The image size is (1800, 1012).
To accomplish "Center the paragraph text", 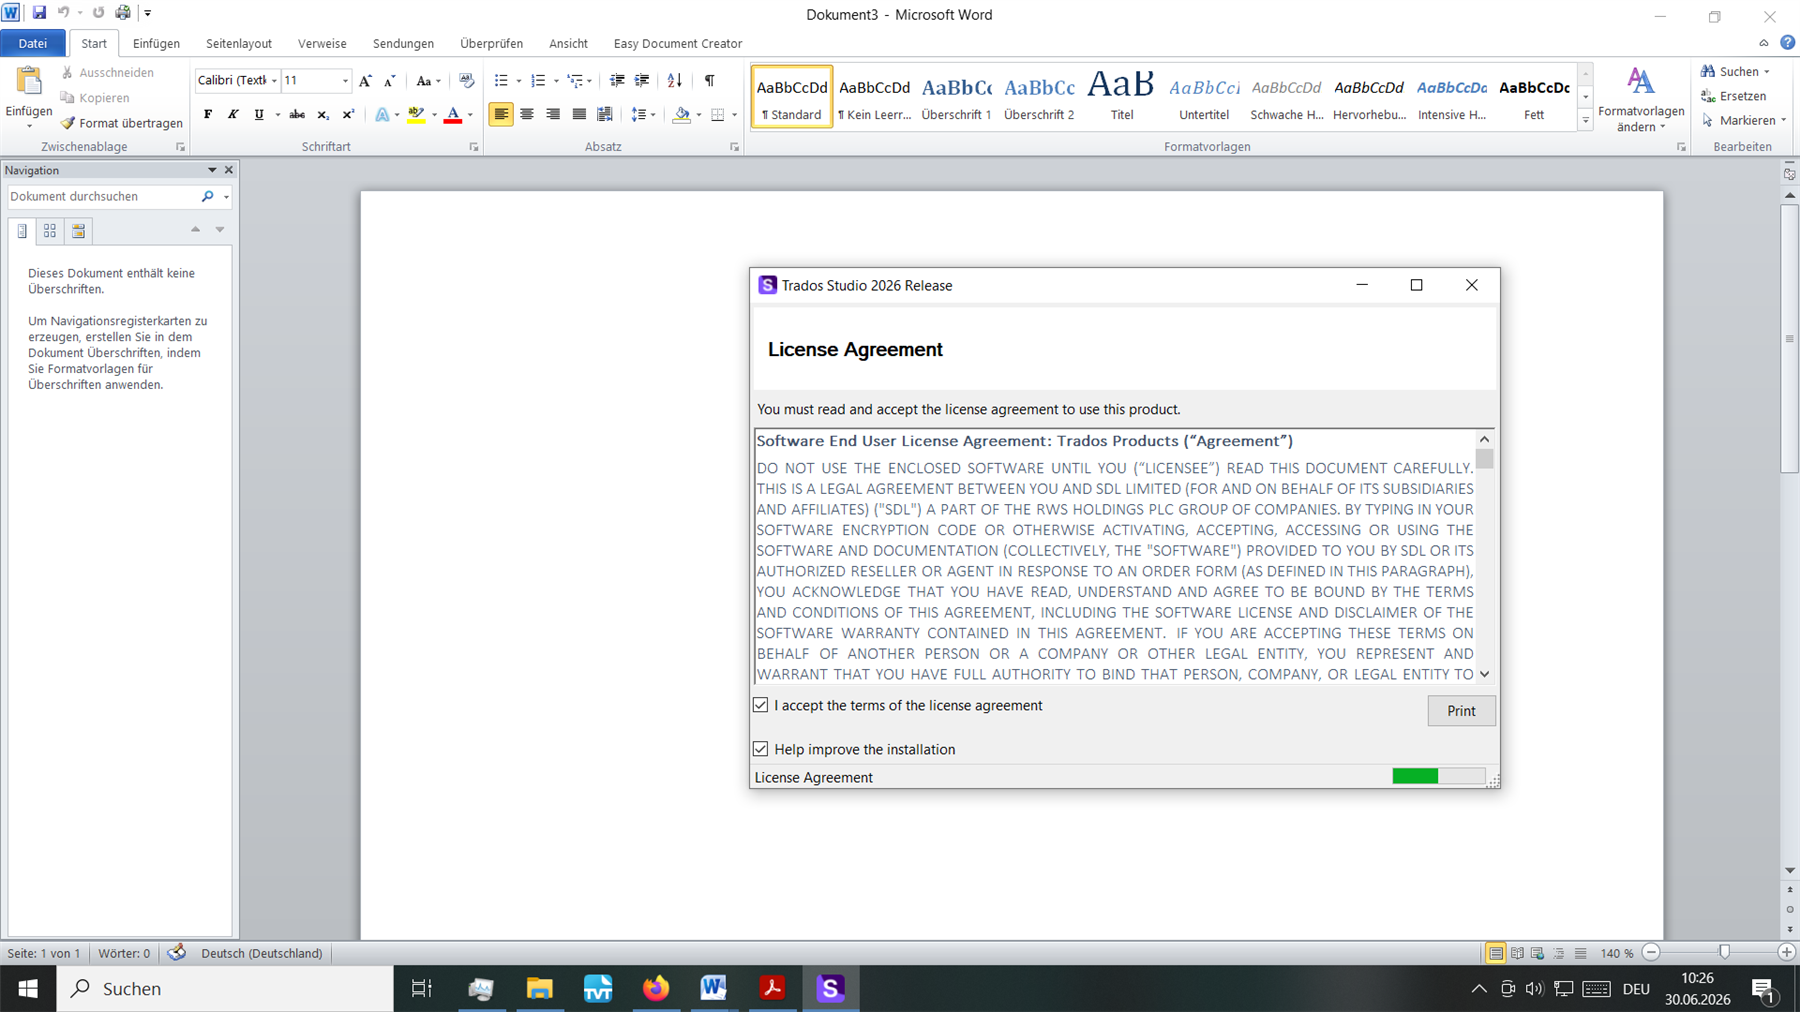I will click(527, 114).
